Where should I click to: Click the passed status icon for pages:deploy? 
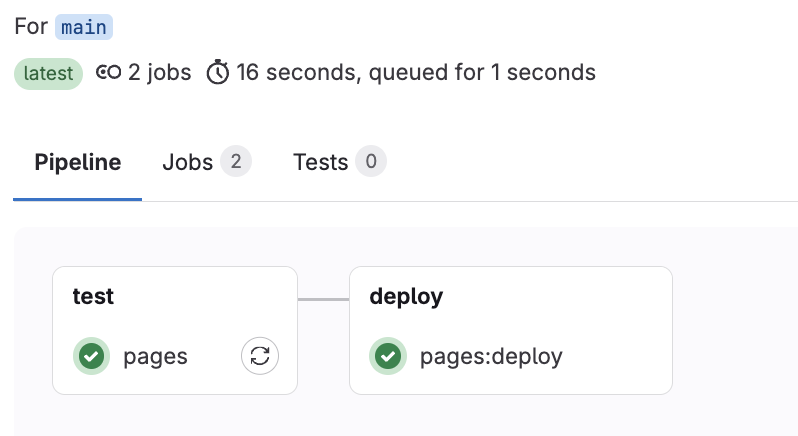pyautogui.click(x=388, y=356)
